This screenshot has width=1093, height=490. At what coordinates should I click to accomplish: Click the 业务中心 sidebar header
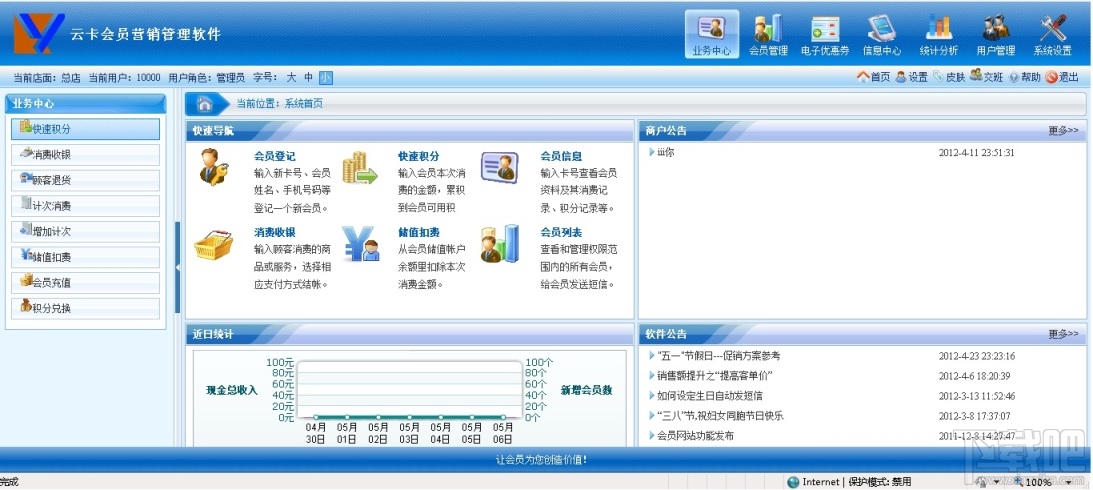(x=86, y=103)
